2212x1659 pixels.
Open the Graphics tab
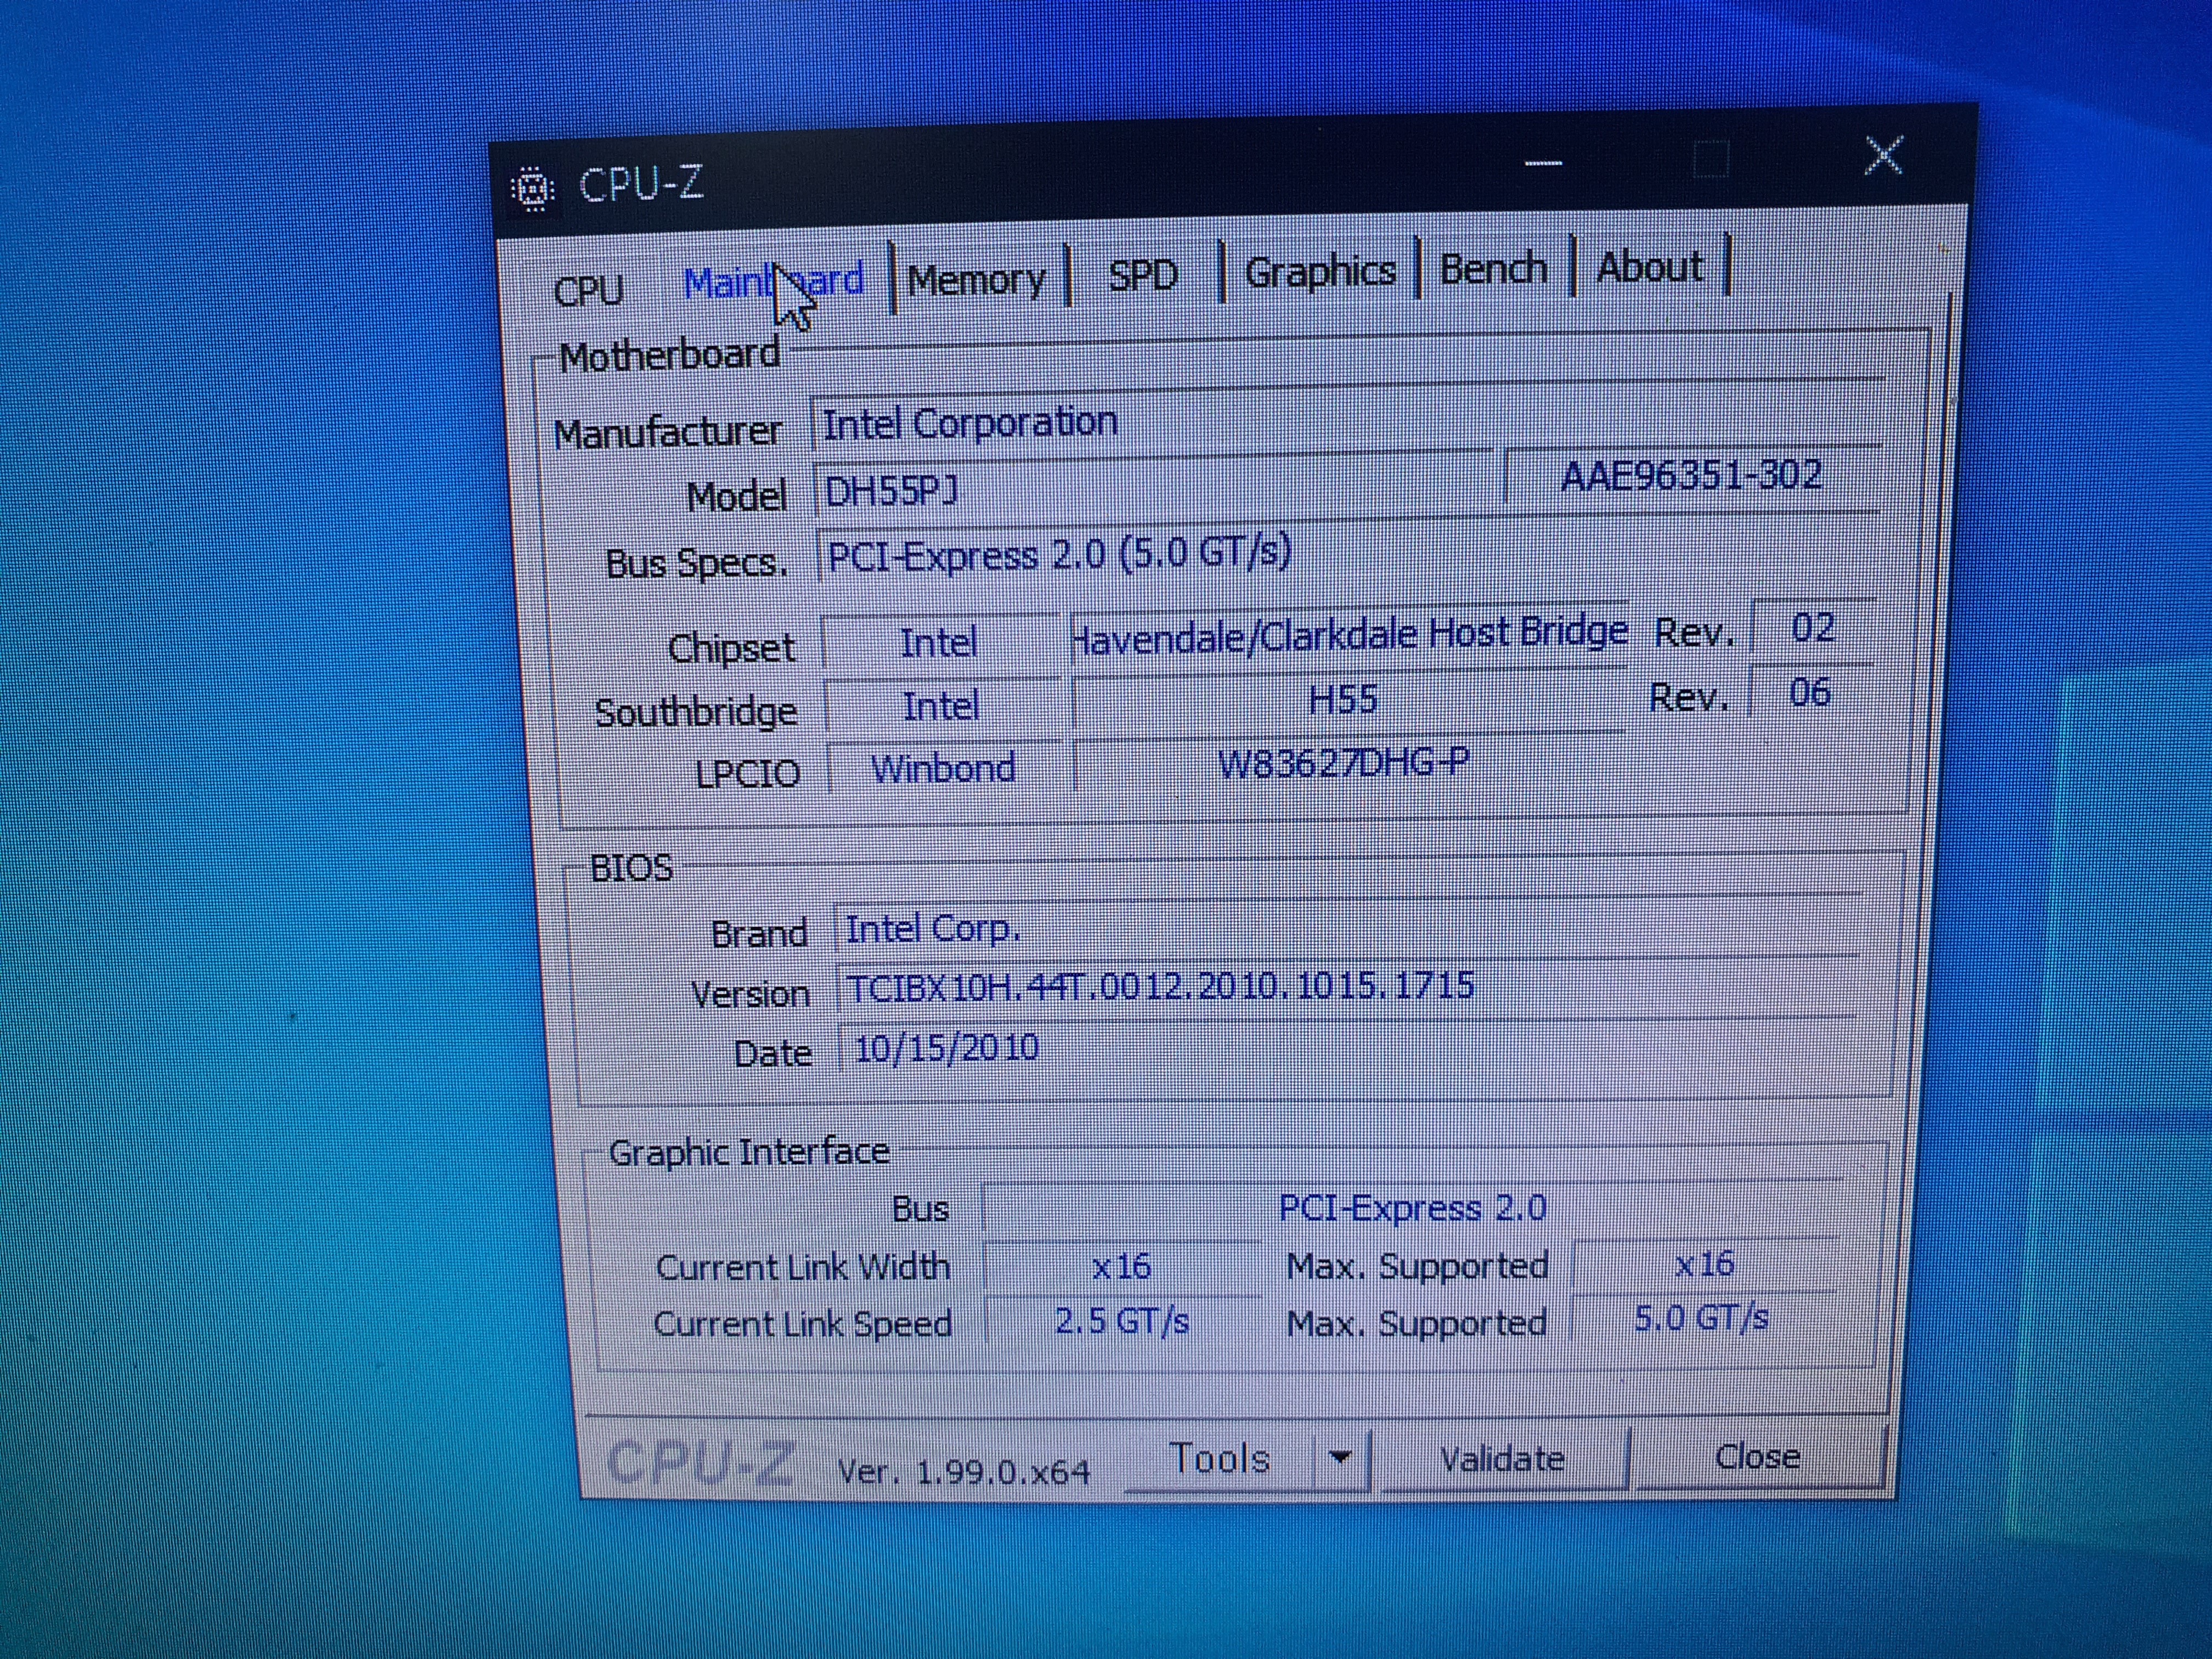(1320, 271)
